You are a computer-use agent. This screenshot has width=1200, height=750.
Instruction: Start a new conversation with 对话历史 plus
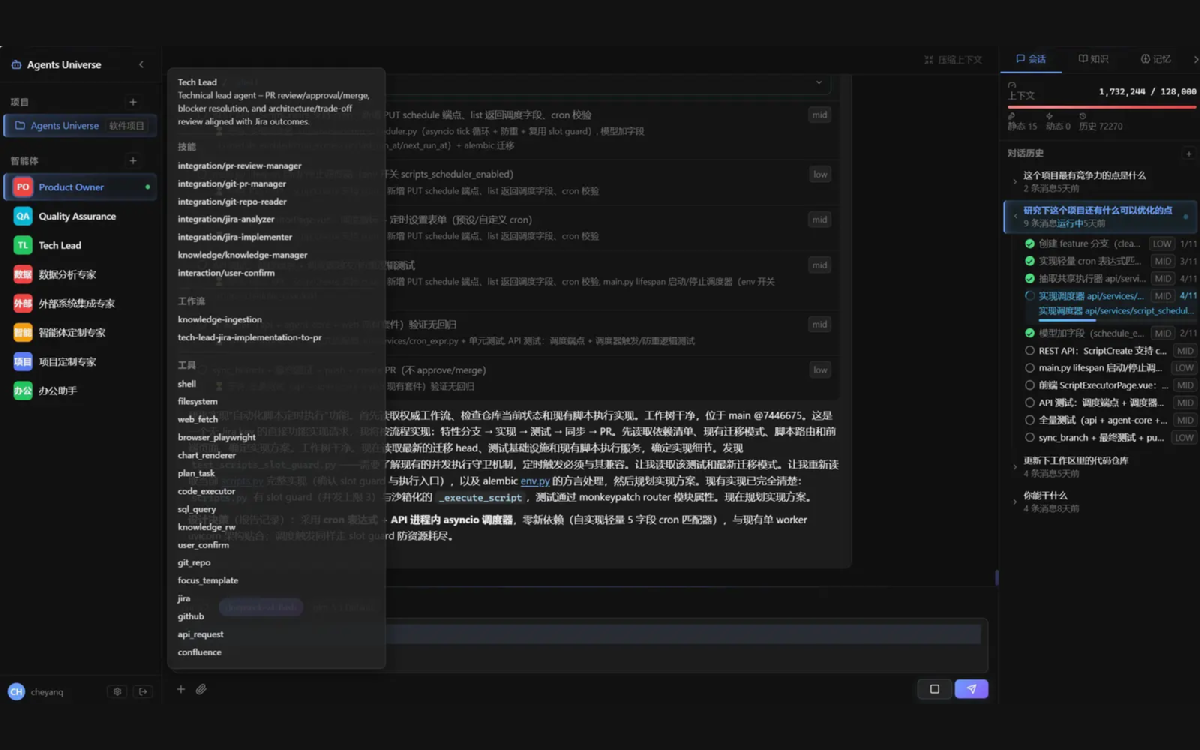[1188, 153]
